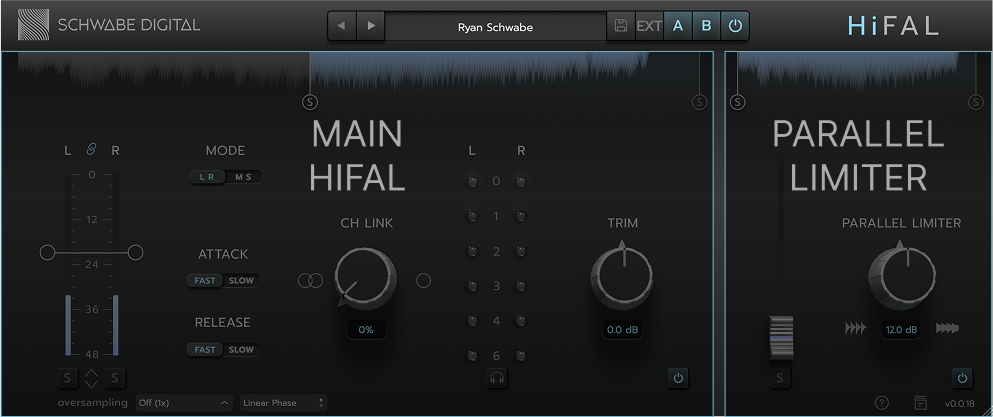Switch mode to M S
The width and height of the screenshot is (993, 417).
click(x=244, y=177)
